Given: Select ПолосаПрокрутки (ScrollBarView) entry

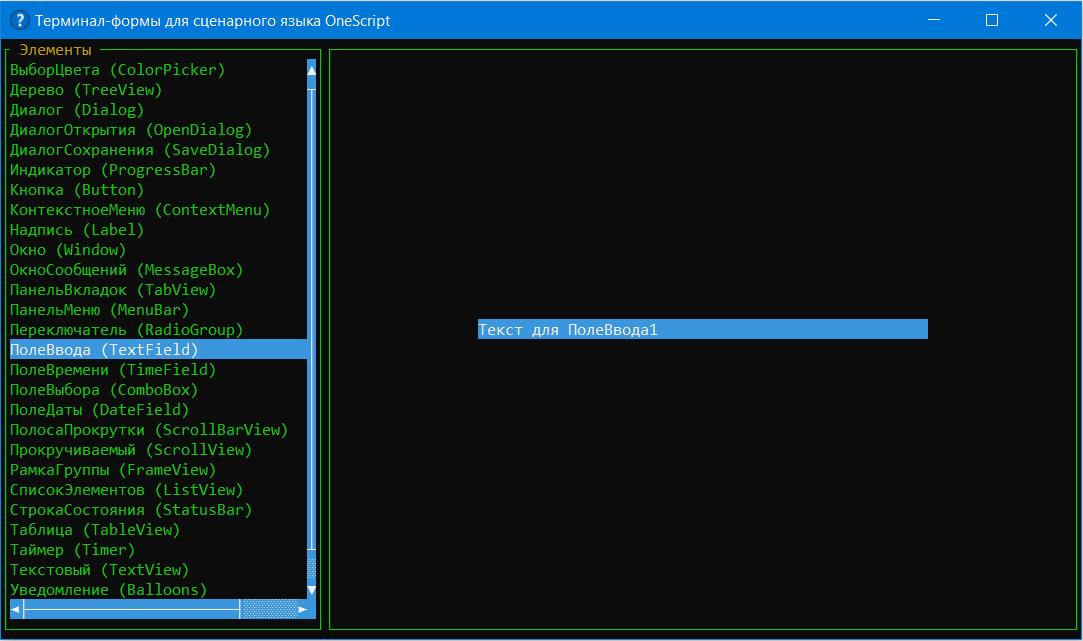Looking at the screenshot, I should pyautogui.click(x=149, y=430).
